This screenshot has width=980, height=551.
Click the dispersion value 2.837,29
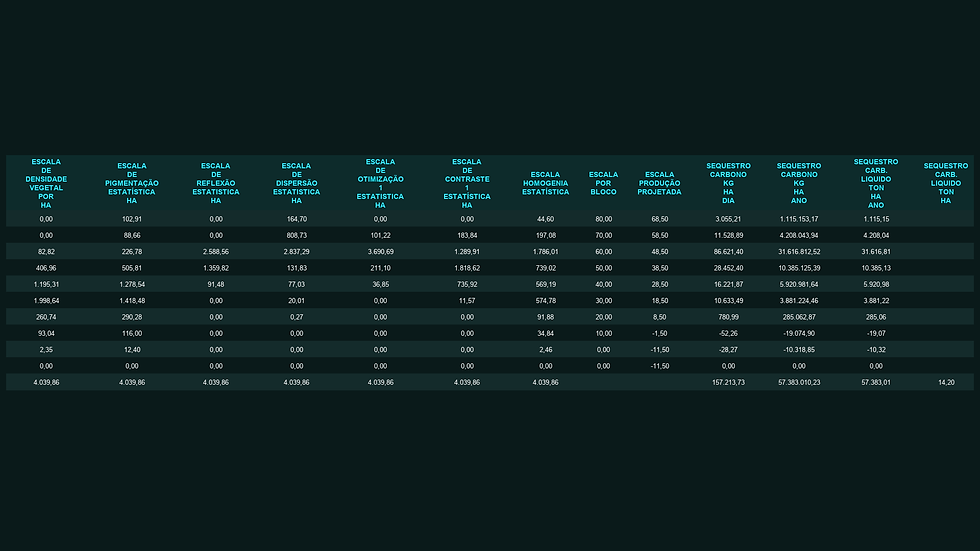pos(296,252)
